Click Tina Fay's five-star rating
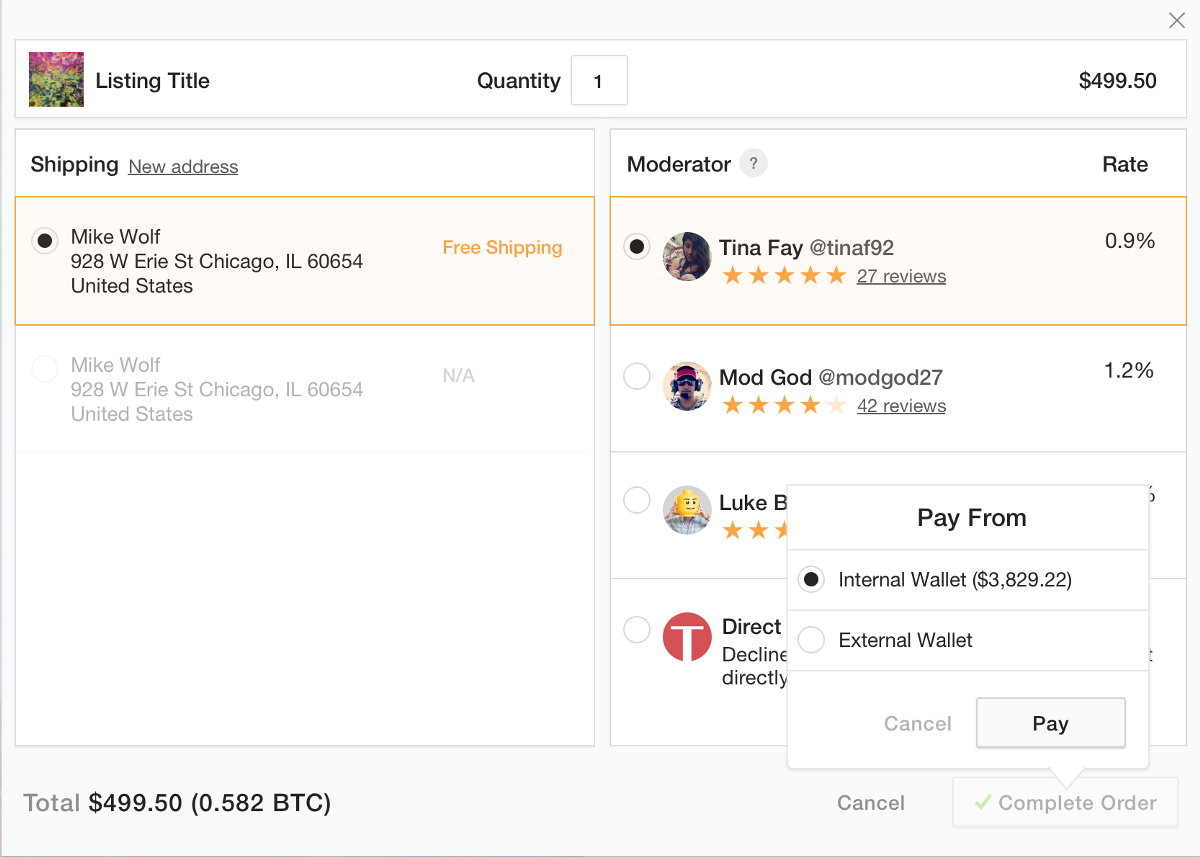 [x=784, y=276]
